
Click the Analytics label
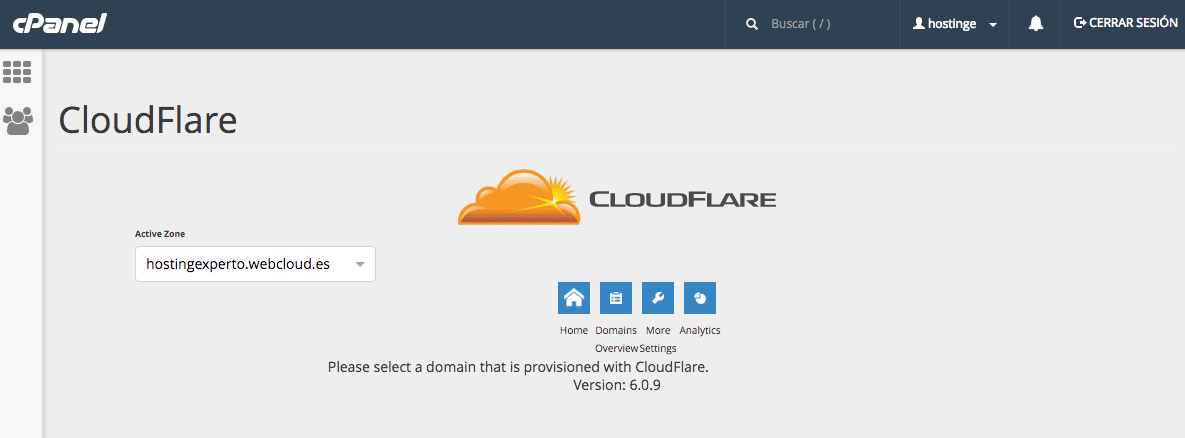[700, 331]
